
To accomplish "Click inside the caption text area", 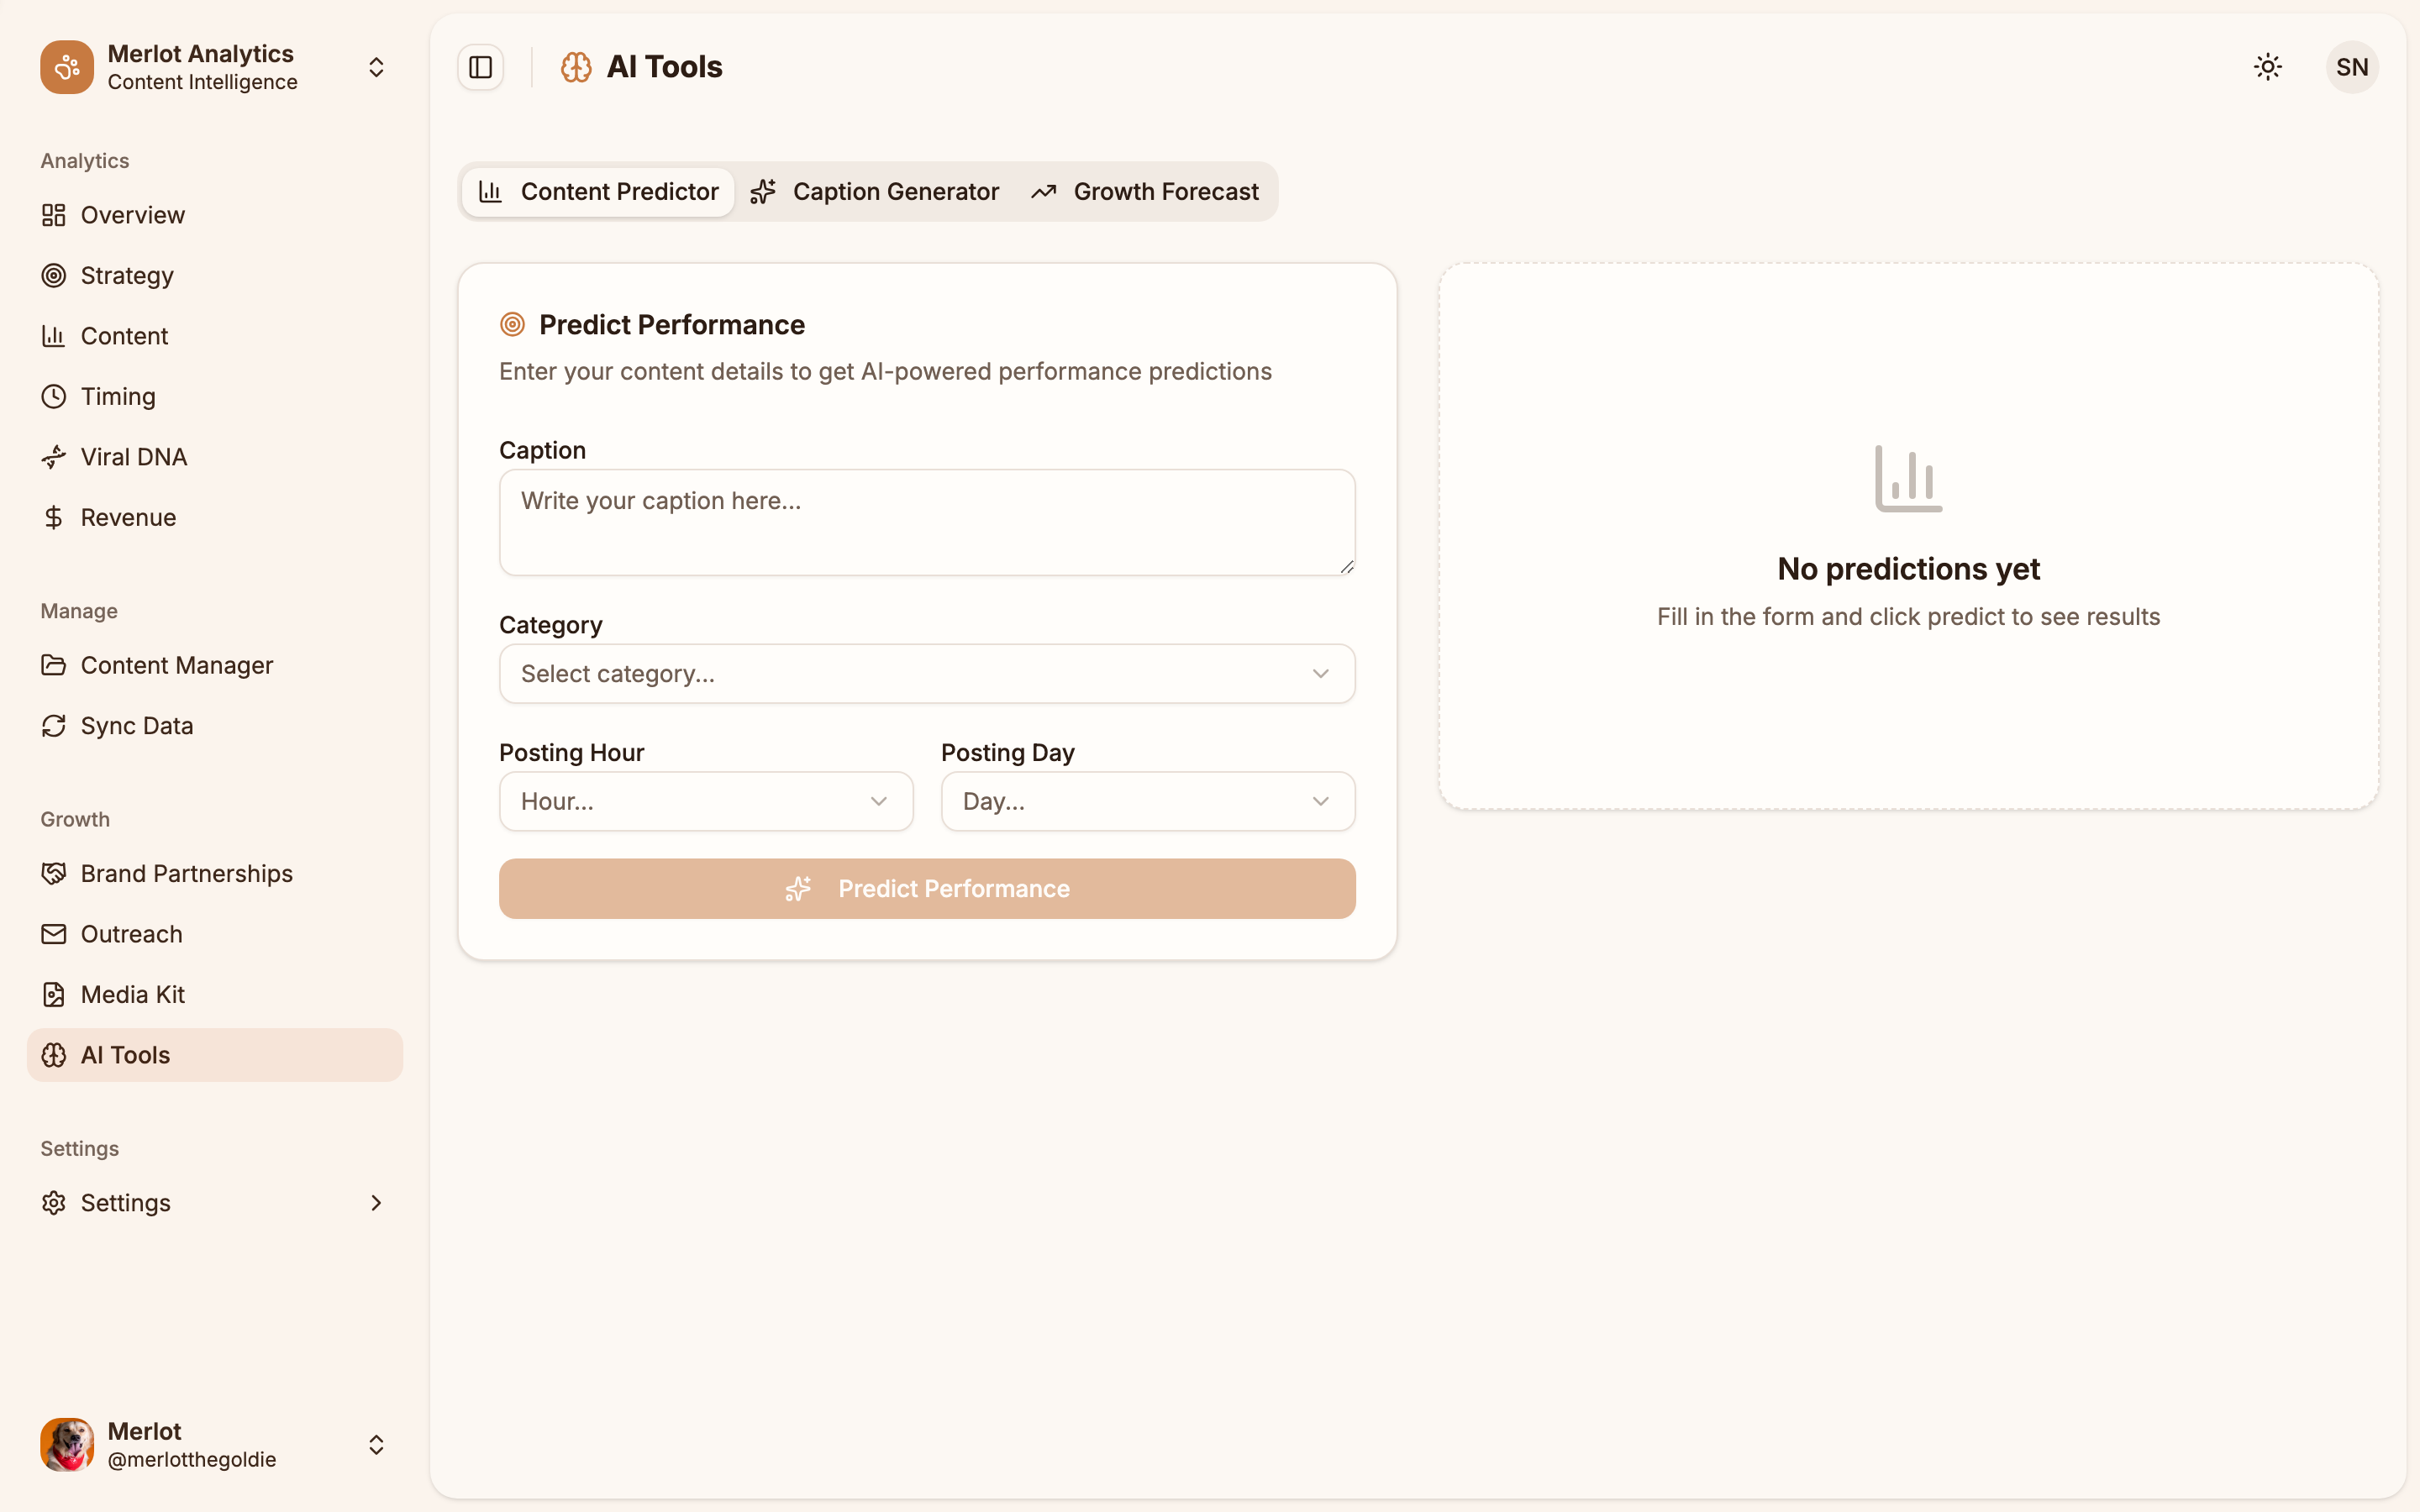I will pyautogui.click(x=926, y=521).
